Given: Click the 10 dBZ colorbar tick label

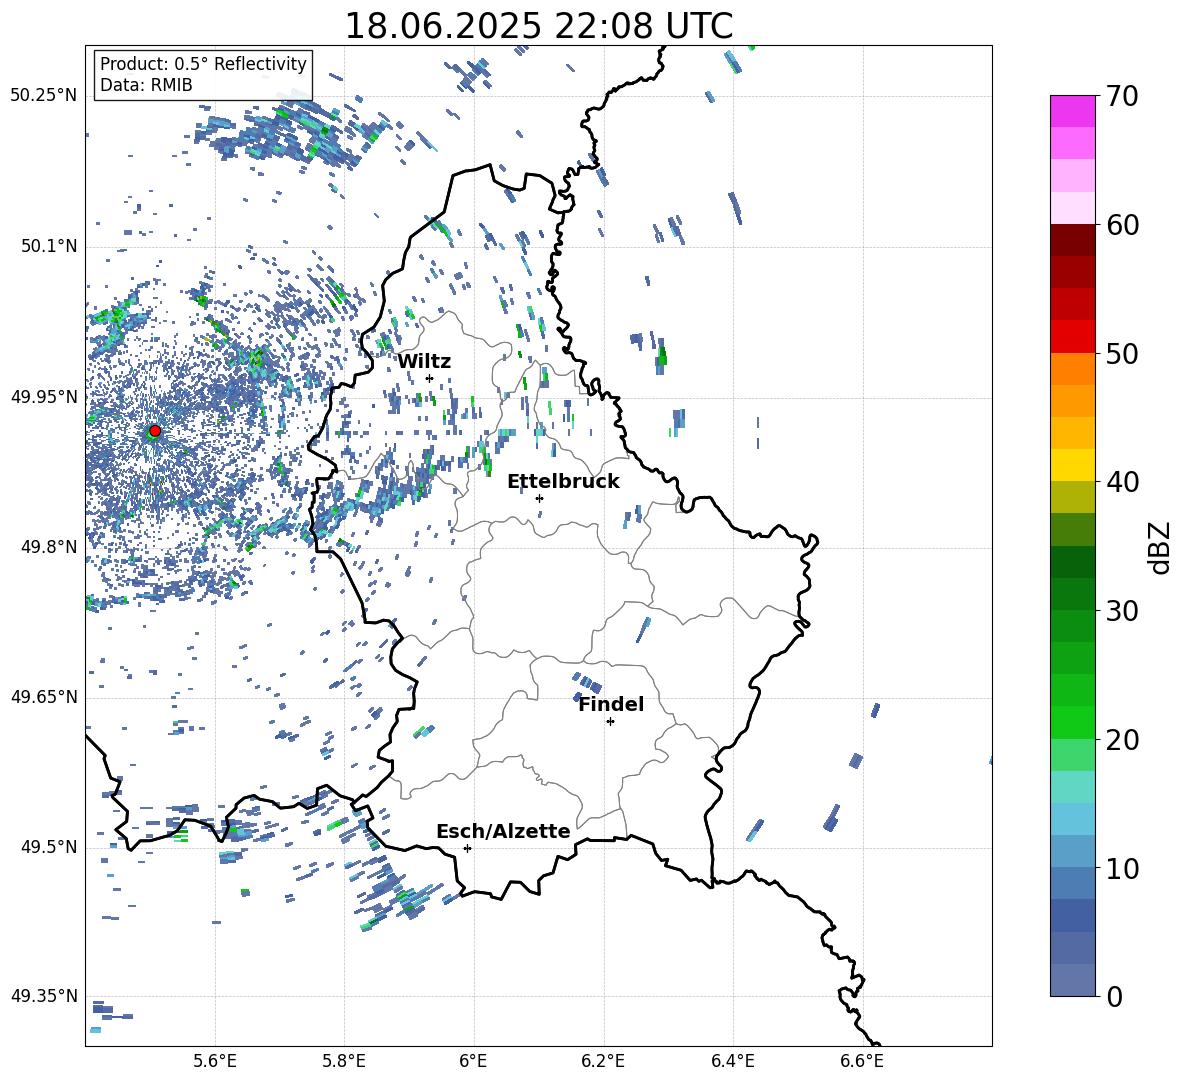Looking at the screenshot, I should pos(1121,869).
